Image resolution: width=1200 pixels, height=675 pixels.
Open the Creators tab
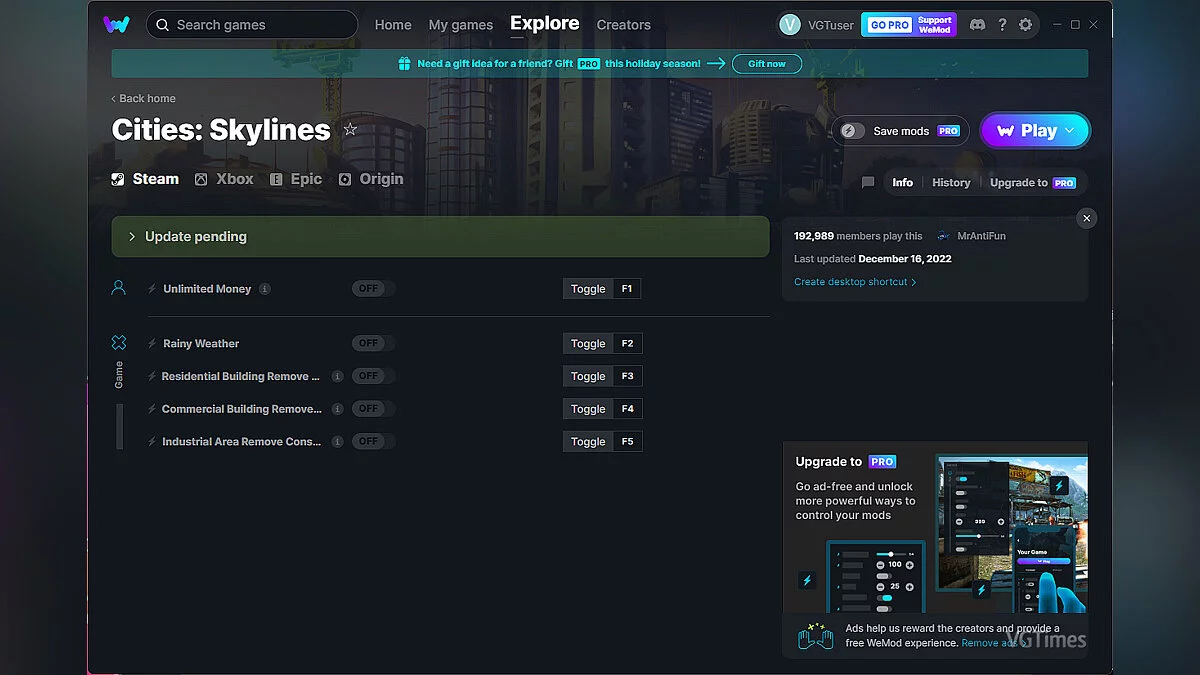click(x=623, y=25)
